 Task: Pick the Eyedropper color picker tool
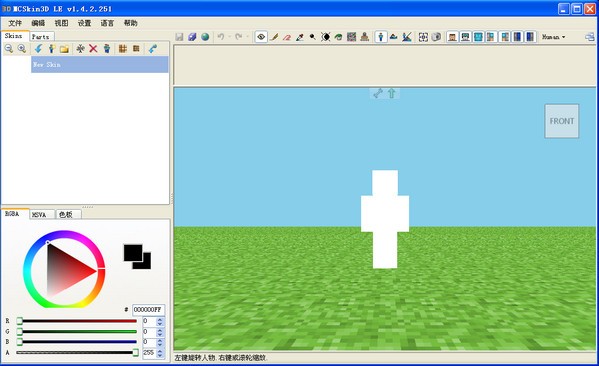pyautogui.click(x=300, y=37)
